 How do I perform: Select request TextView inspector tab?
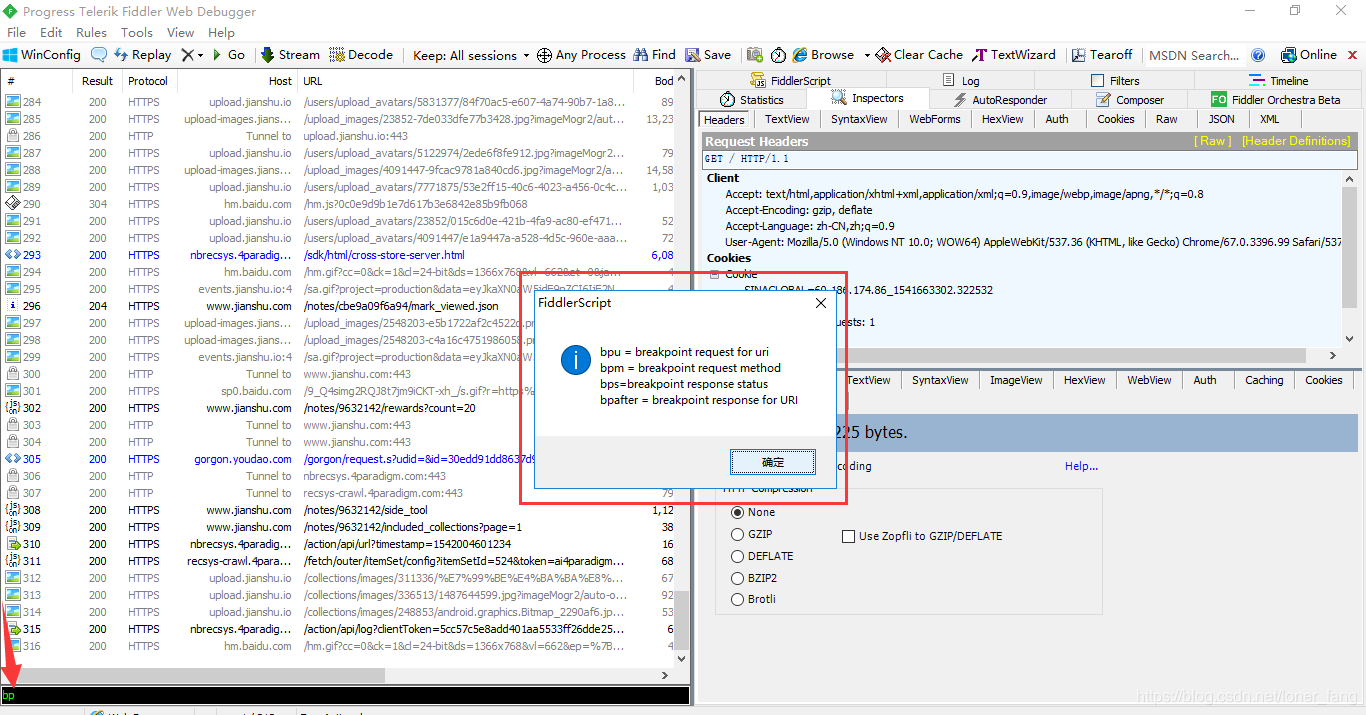(787, 119)
